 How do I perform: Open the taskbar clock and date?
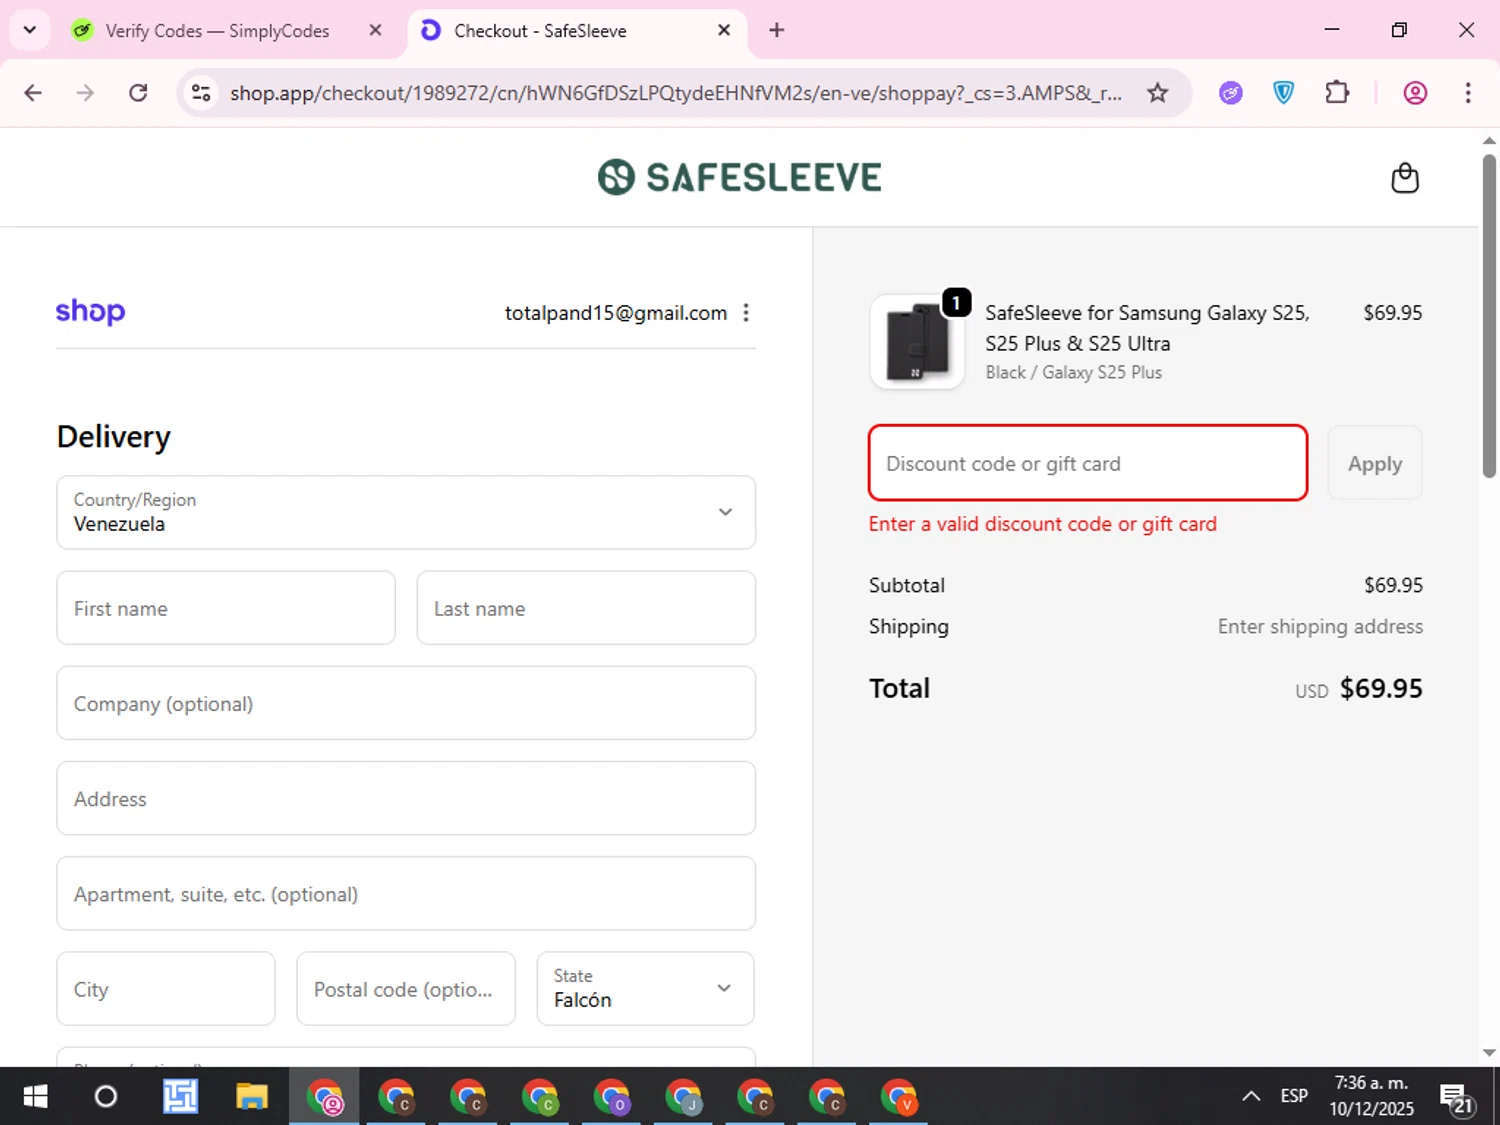click(1371, 1096)
